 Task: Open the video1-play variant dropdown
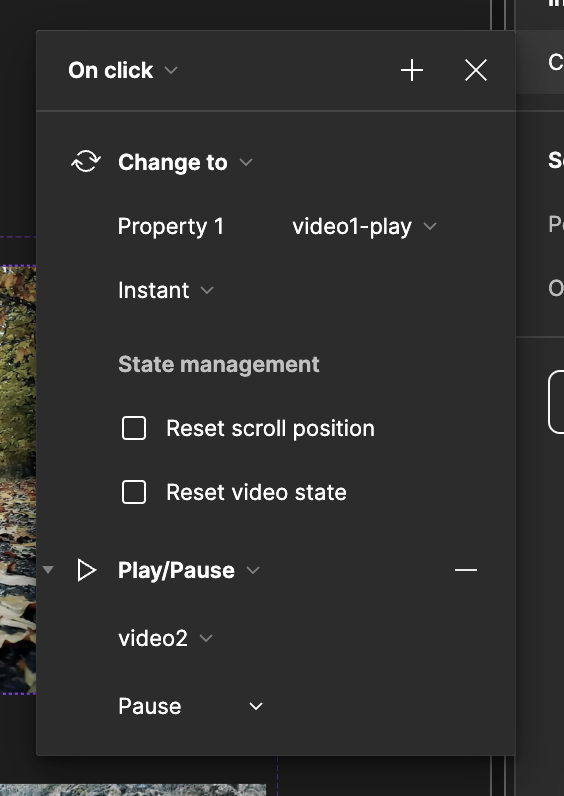(x=364, y=226)
